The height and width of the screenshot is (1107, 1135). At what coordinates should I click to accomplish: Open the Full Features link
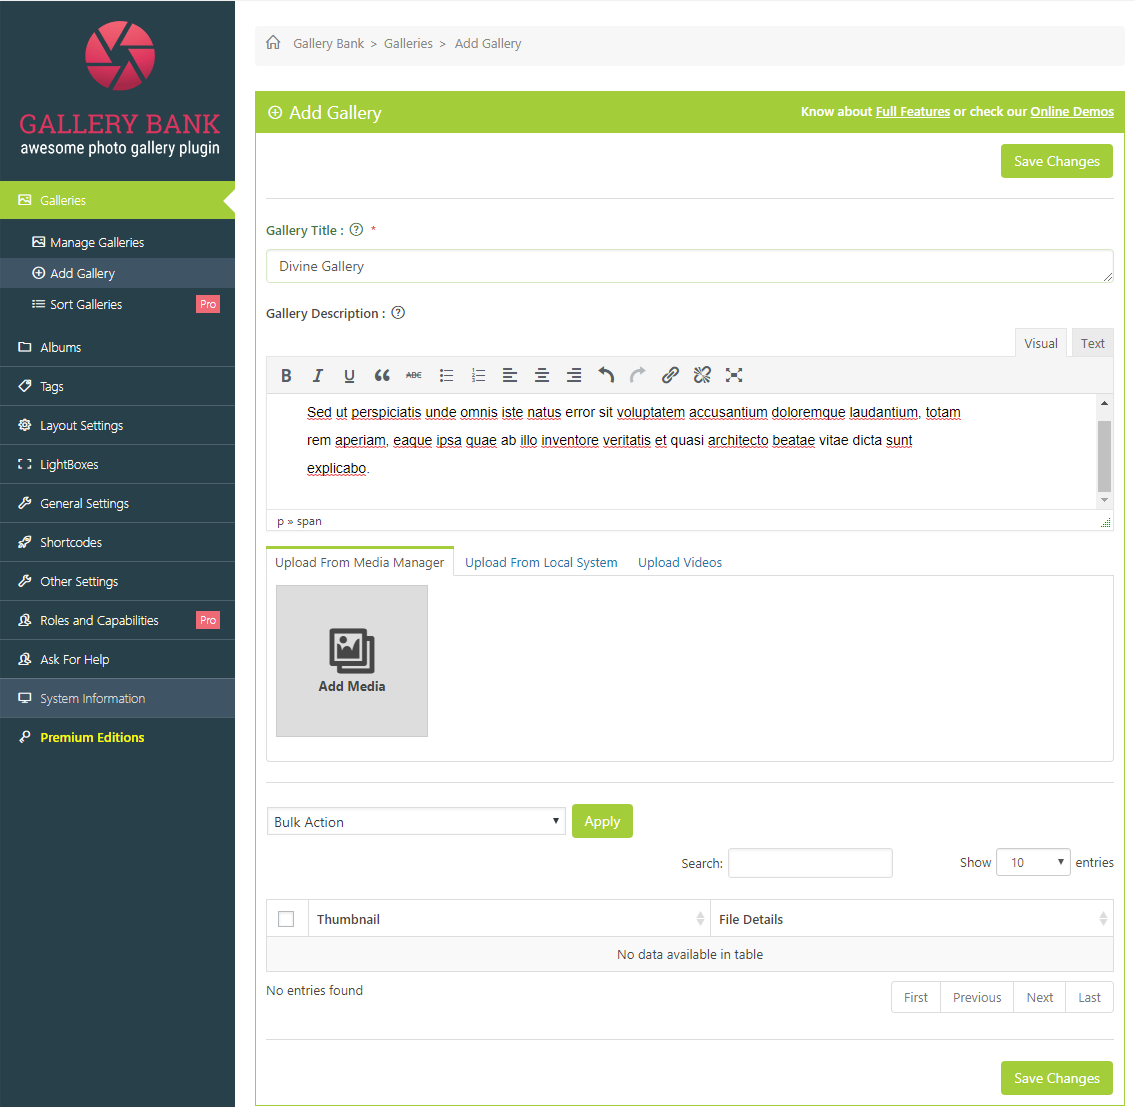click(913, 111)
